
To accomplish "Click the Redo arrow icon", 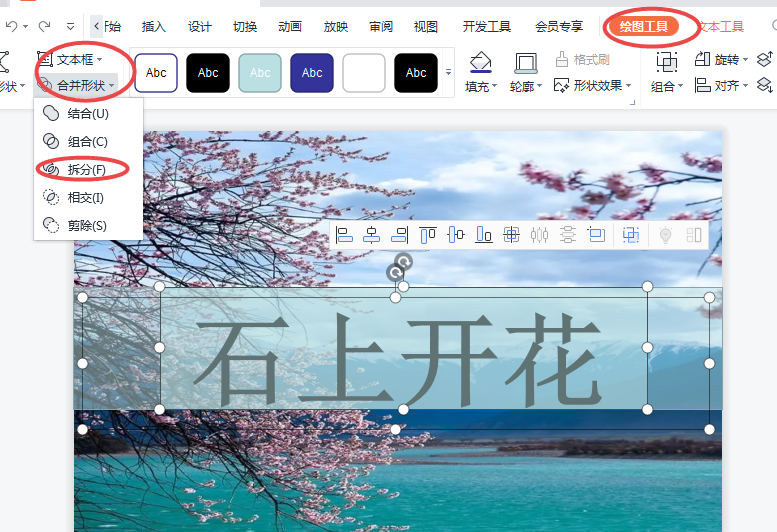I will tap(45, 26).
